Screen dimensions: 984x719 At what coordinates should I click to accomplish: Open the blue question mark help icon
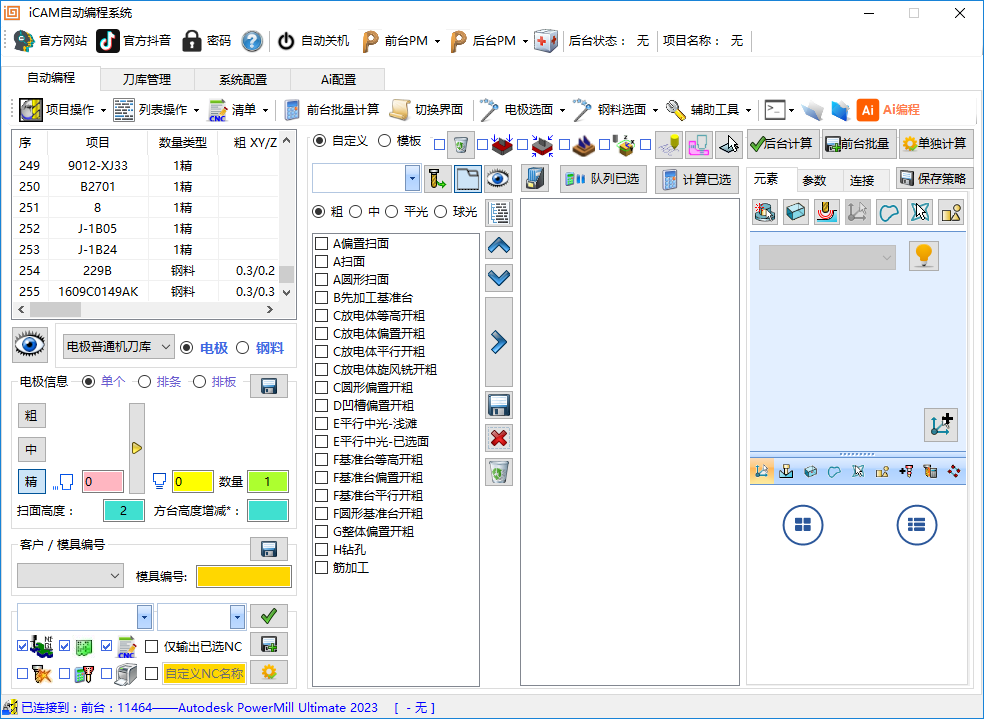[x=252, y=41]
